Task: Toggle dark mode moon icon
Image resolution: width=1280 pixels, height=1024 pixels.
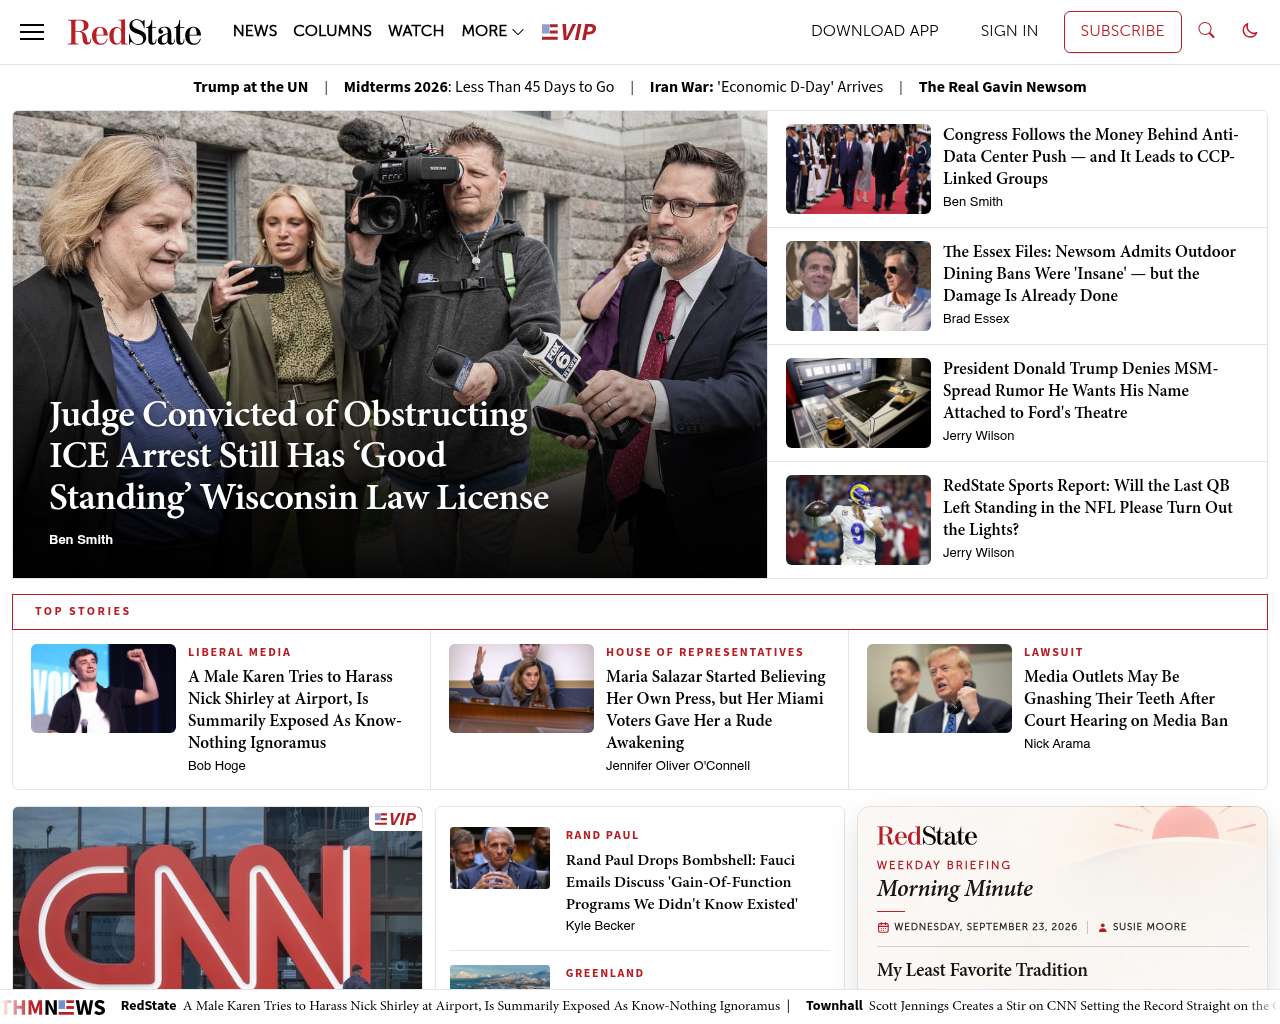Action: click(x=1250, y=31)
